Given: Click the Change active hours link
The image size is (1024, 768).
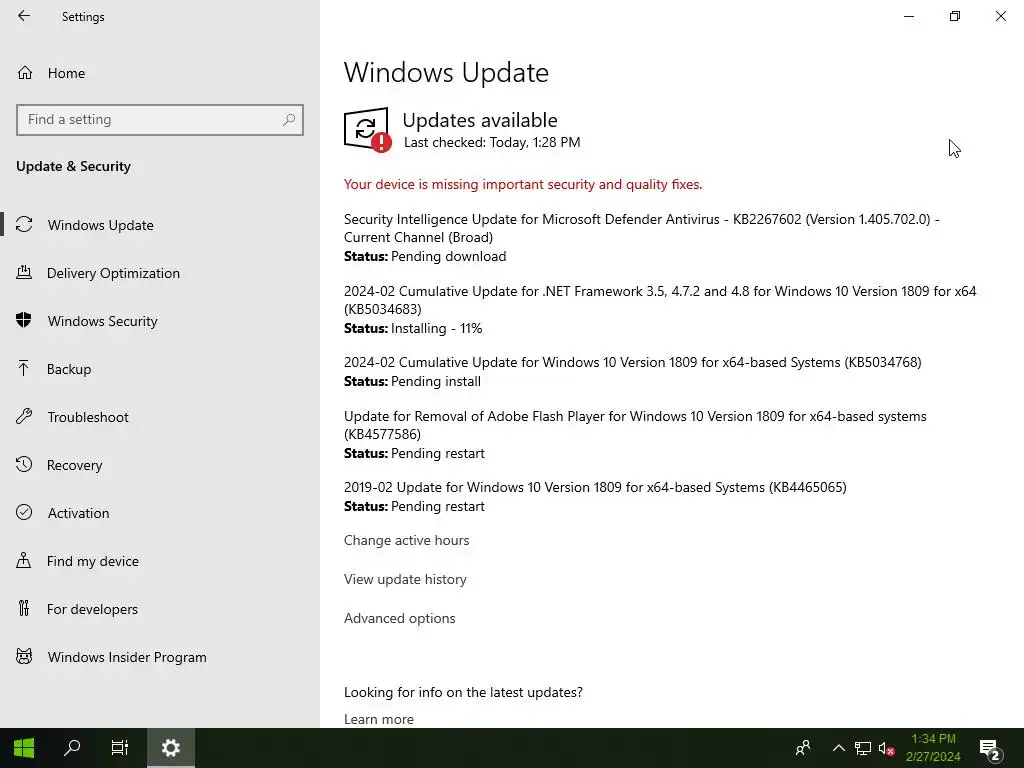Looking at the screenshot, I should pyautogui.click(x=406, y=540).
